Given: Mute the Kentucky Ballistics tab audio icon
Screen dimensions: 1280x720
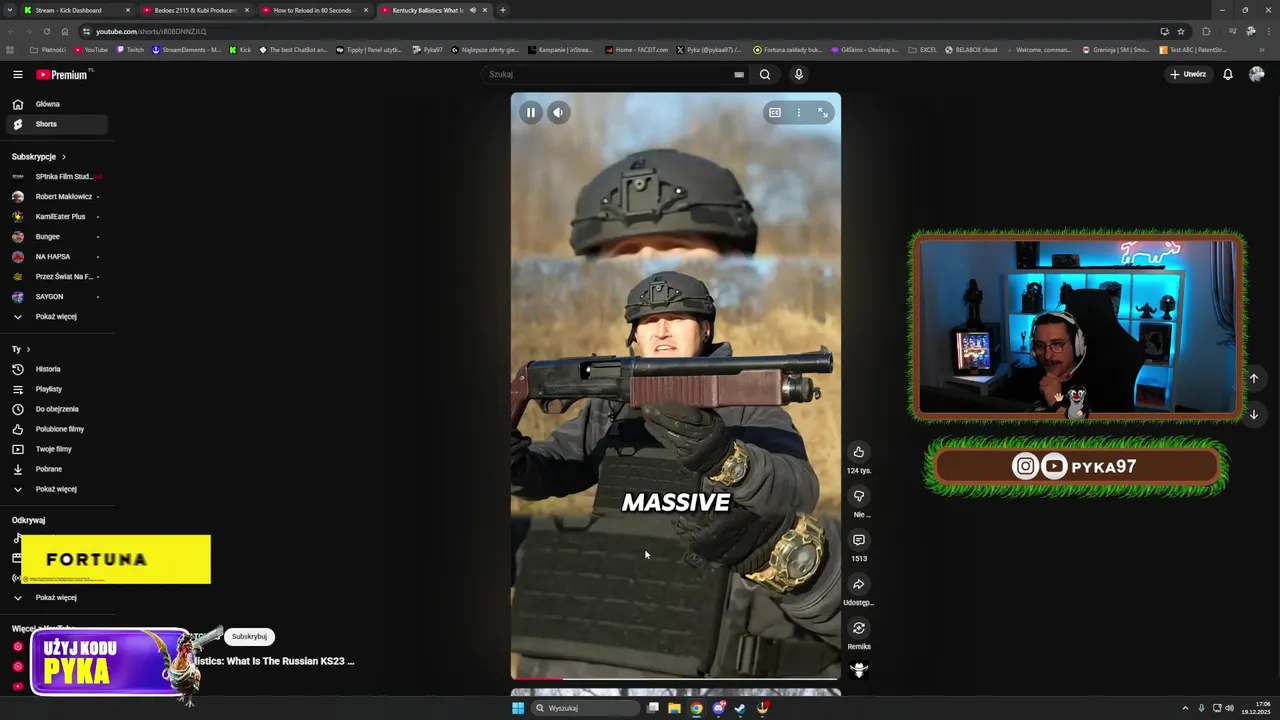Looking at the screenshot, I should 473,10.
